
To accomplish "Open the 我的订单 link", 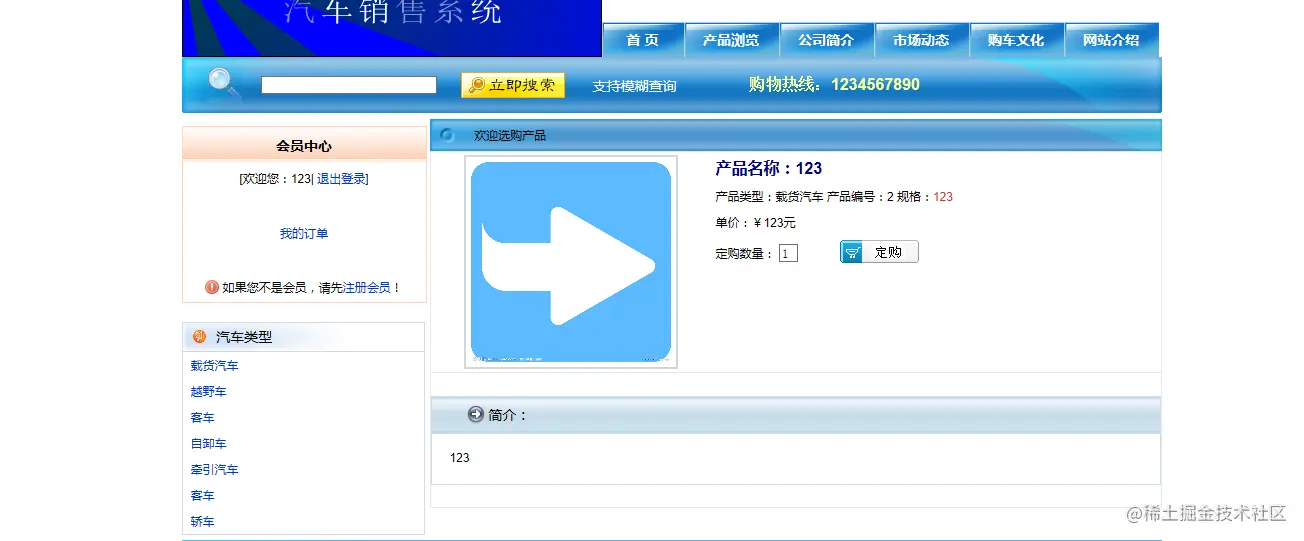I will tap(304, 234).
